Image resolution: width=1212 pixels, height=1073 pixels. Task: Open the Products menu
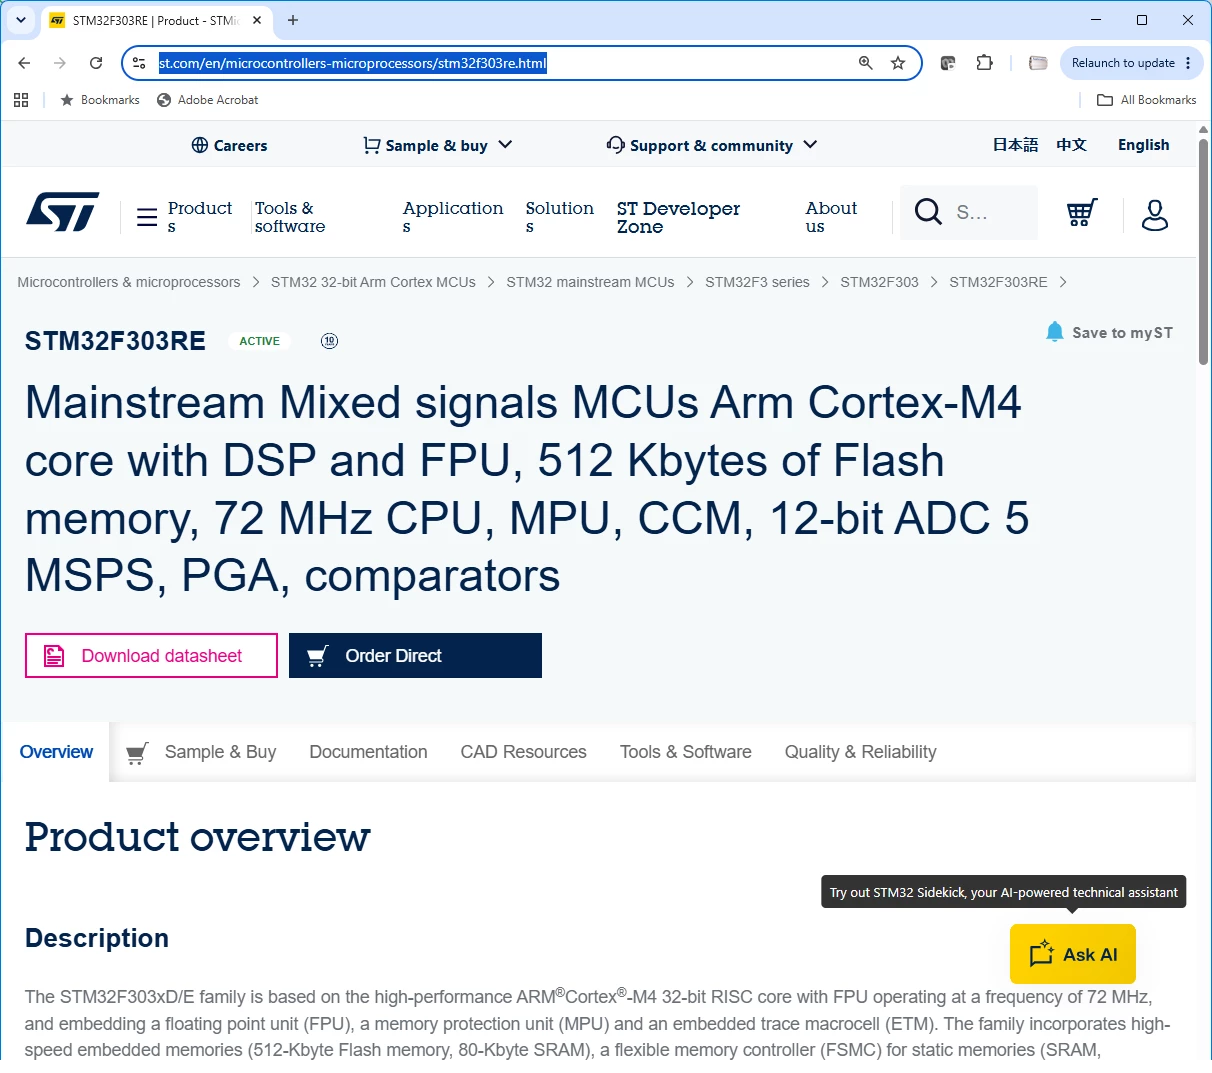click(x=199, y=217)
